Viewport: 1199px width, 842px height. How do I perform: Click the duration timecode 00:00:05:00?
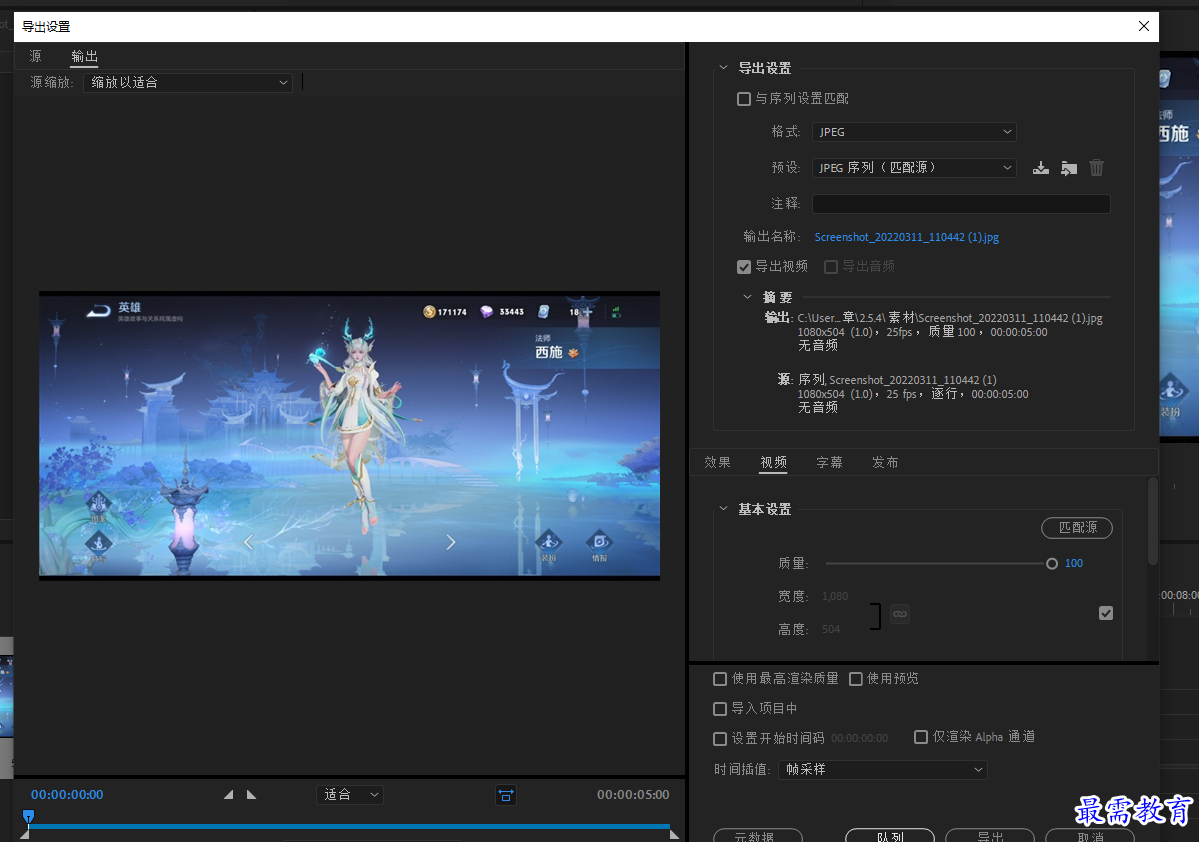633,795
